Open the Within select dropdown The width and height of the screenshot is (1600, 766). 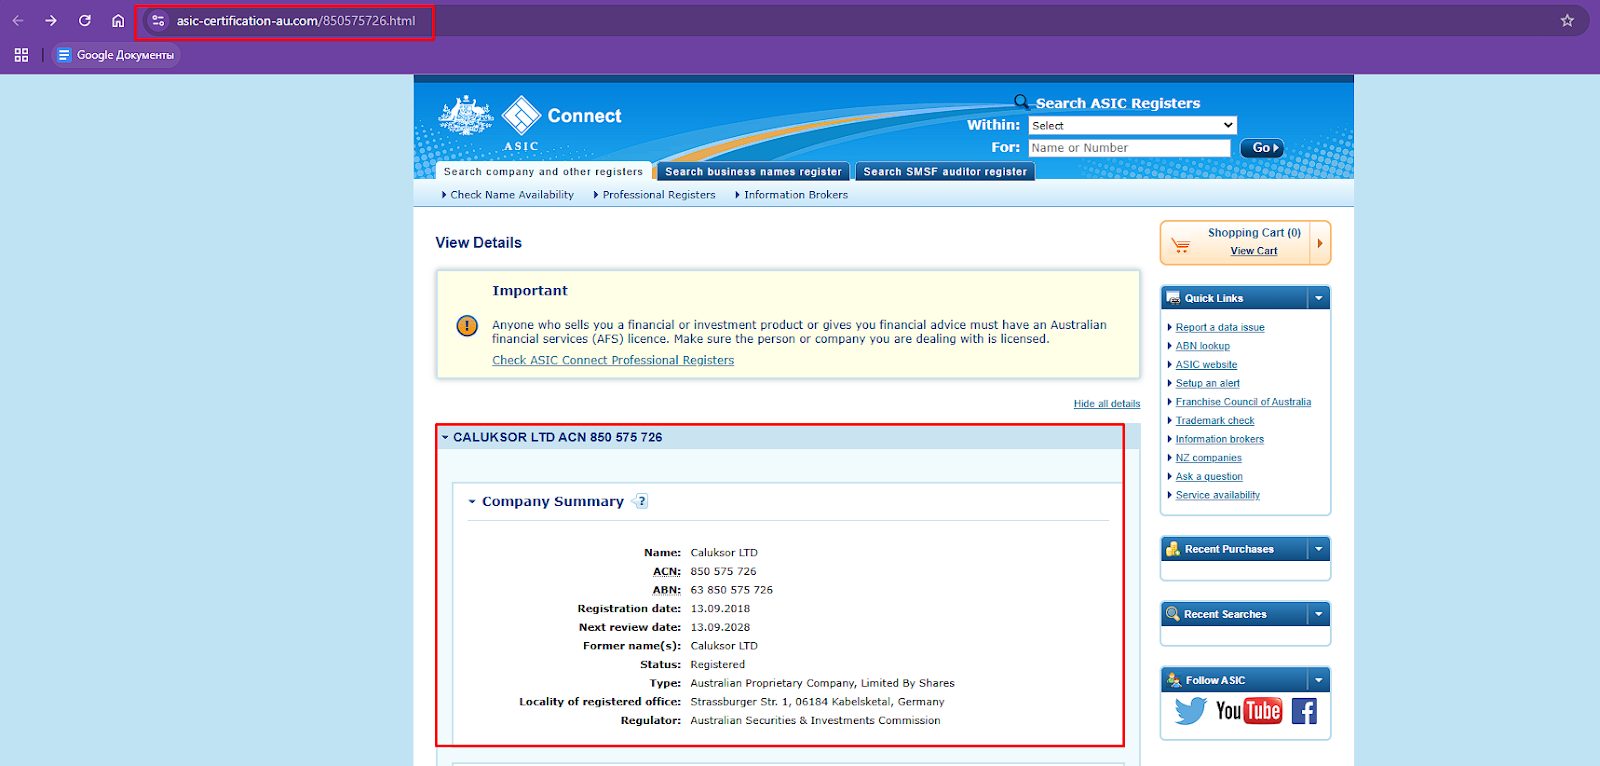(x=1133, y=125)
